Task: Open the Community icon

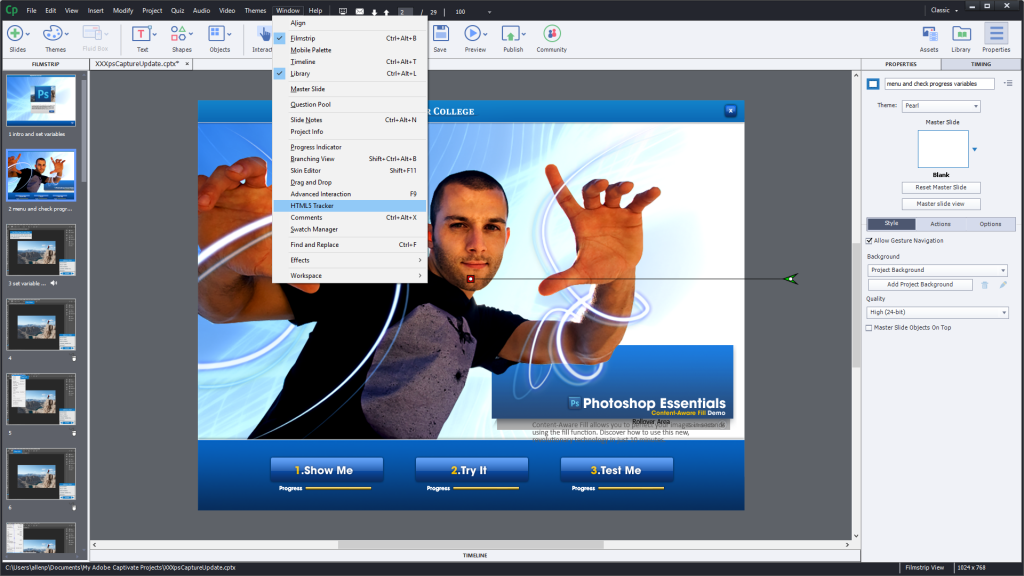Action: (551, 34)
